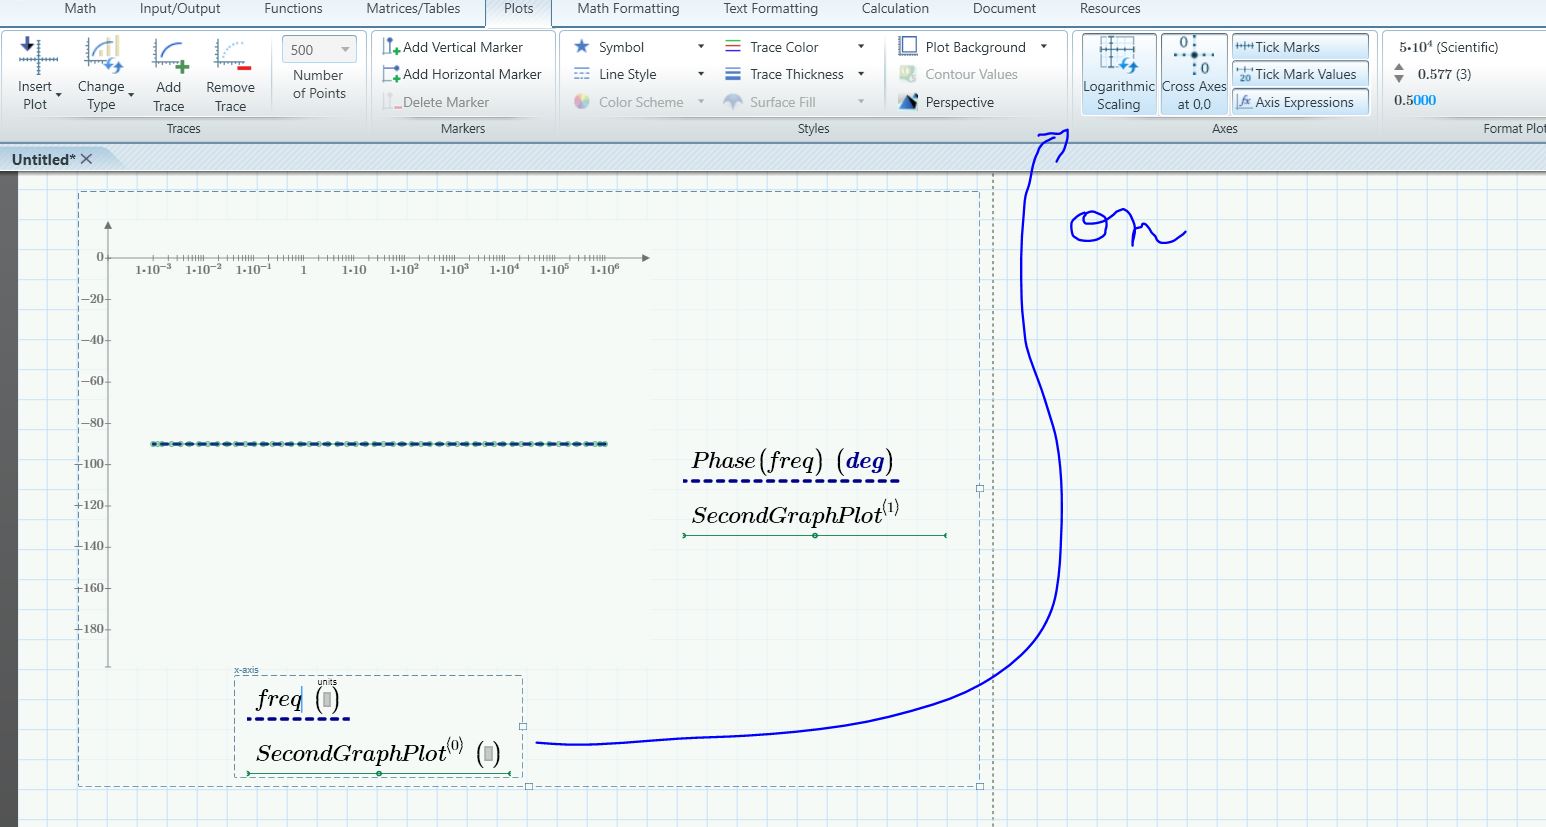Viewport: 1546px width, 827px height.
Task: Click the Remove Trace icon
Action: [230, 58]
